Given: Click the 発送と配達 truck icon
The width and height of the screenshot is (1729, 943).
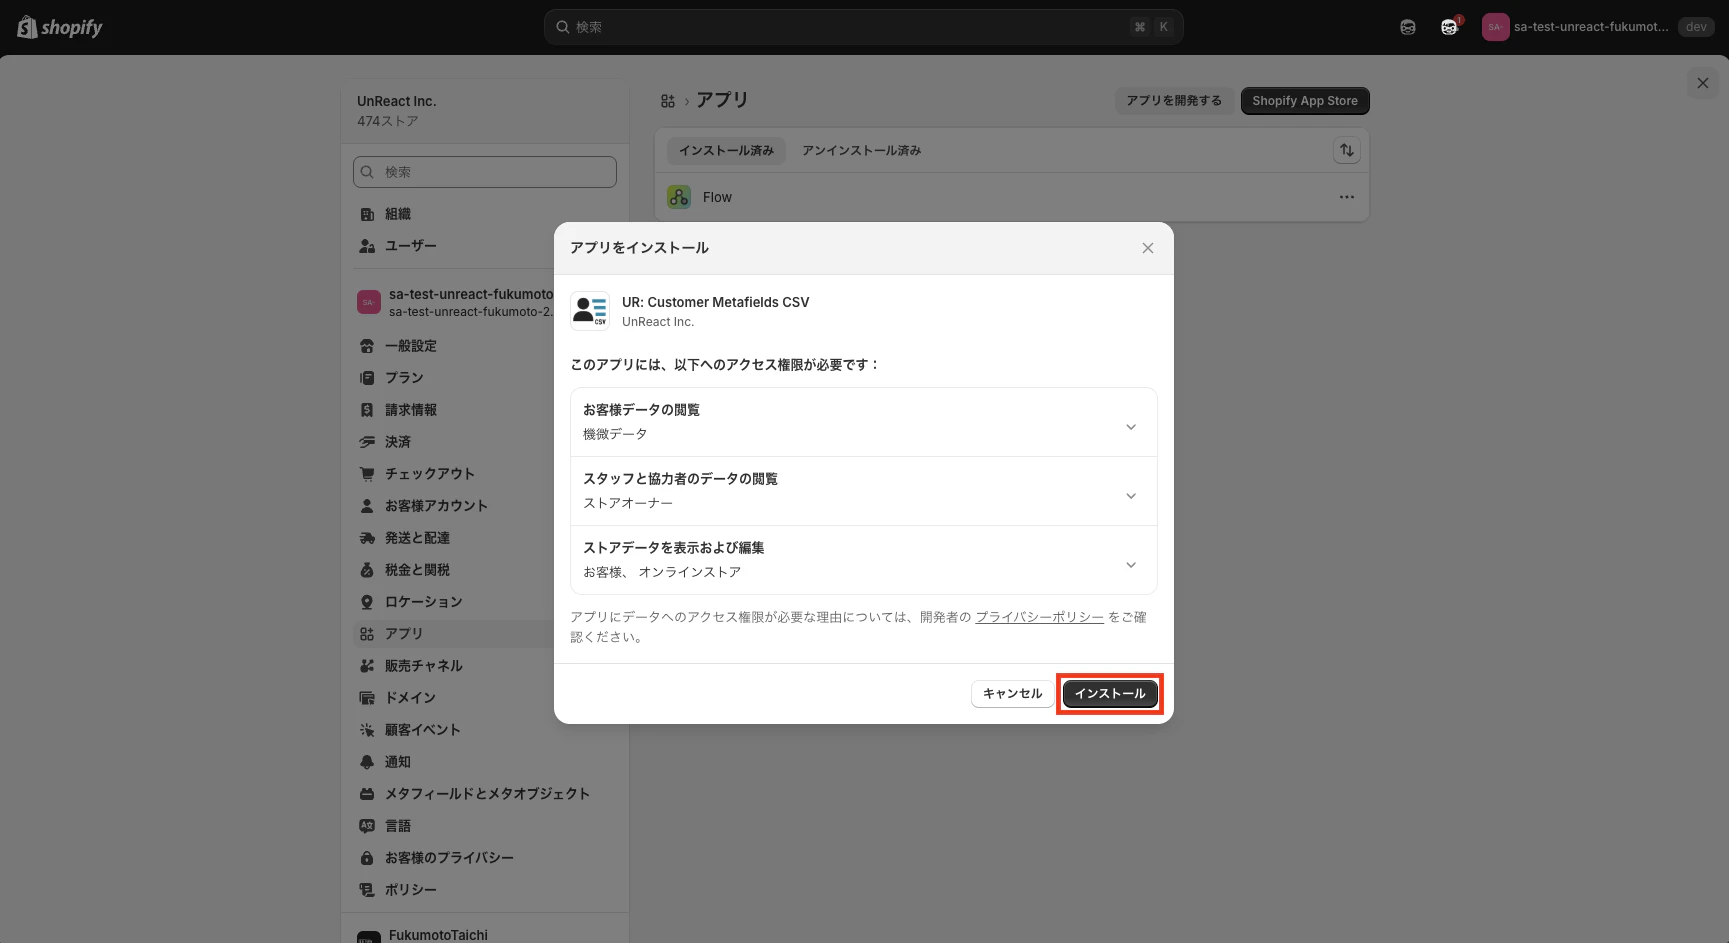Looking at the screenshot, I should click(367, 538).
